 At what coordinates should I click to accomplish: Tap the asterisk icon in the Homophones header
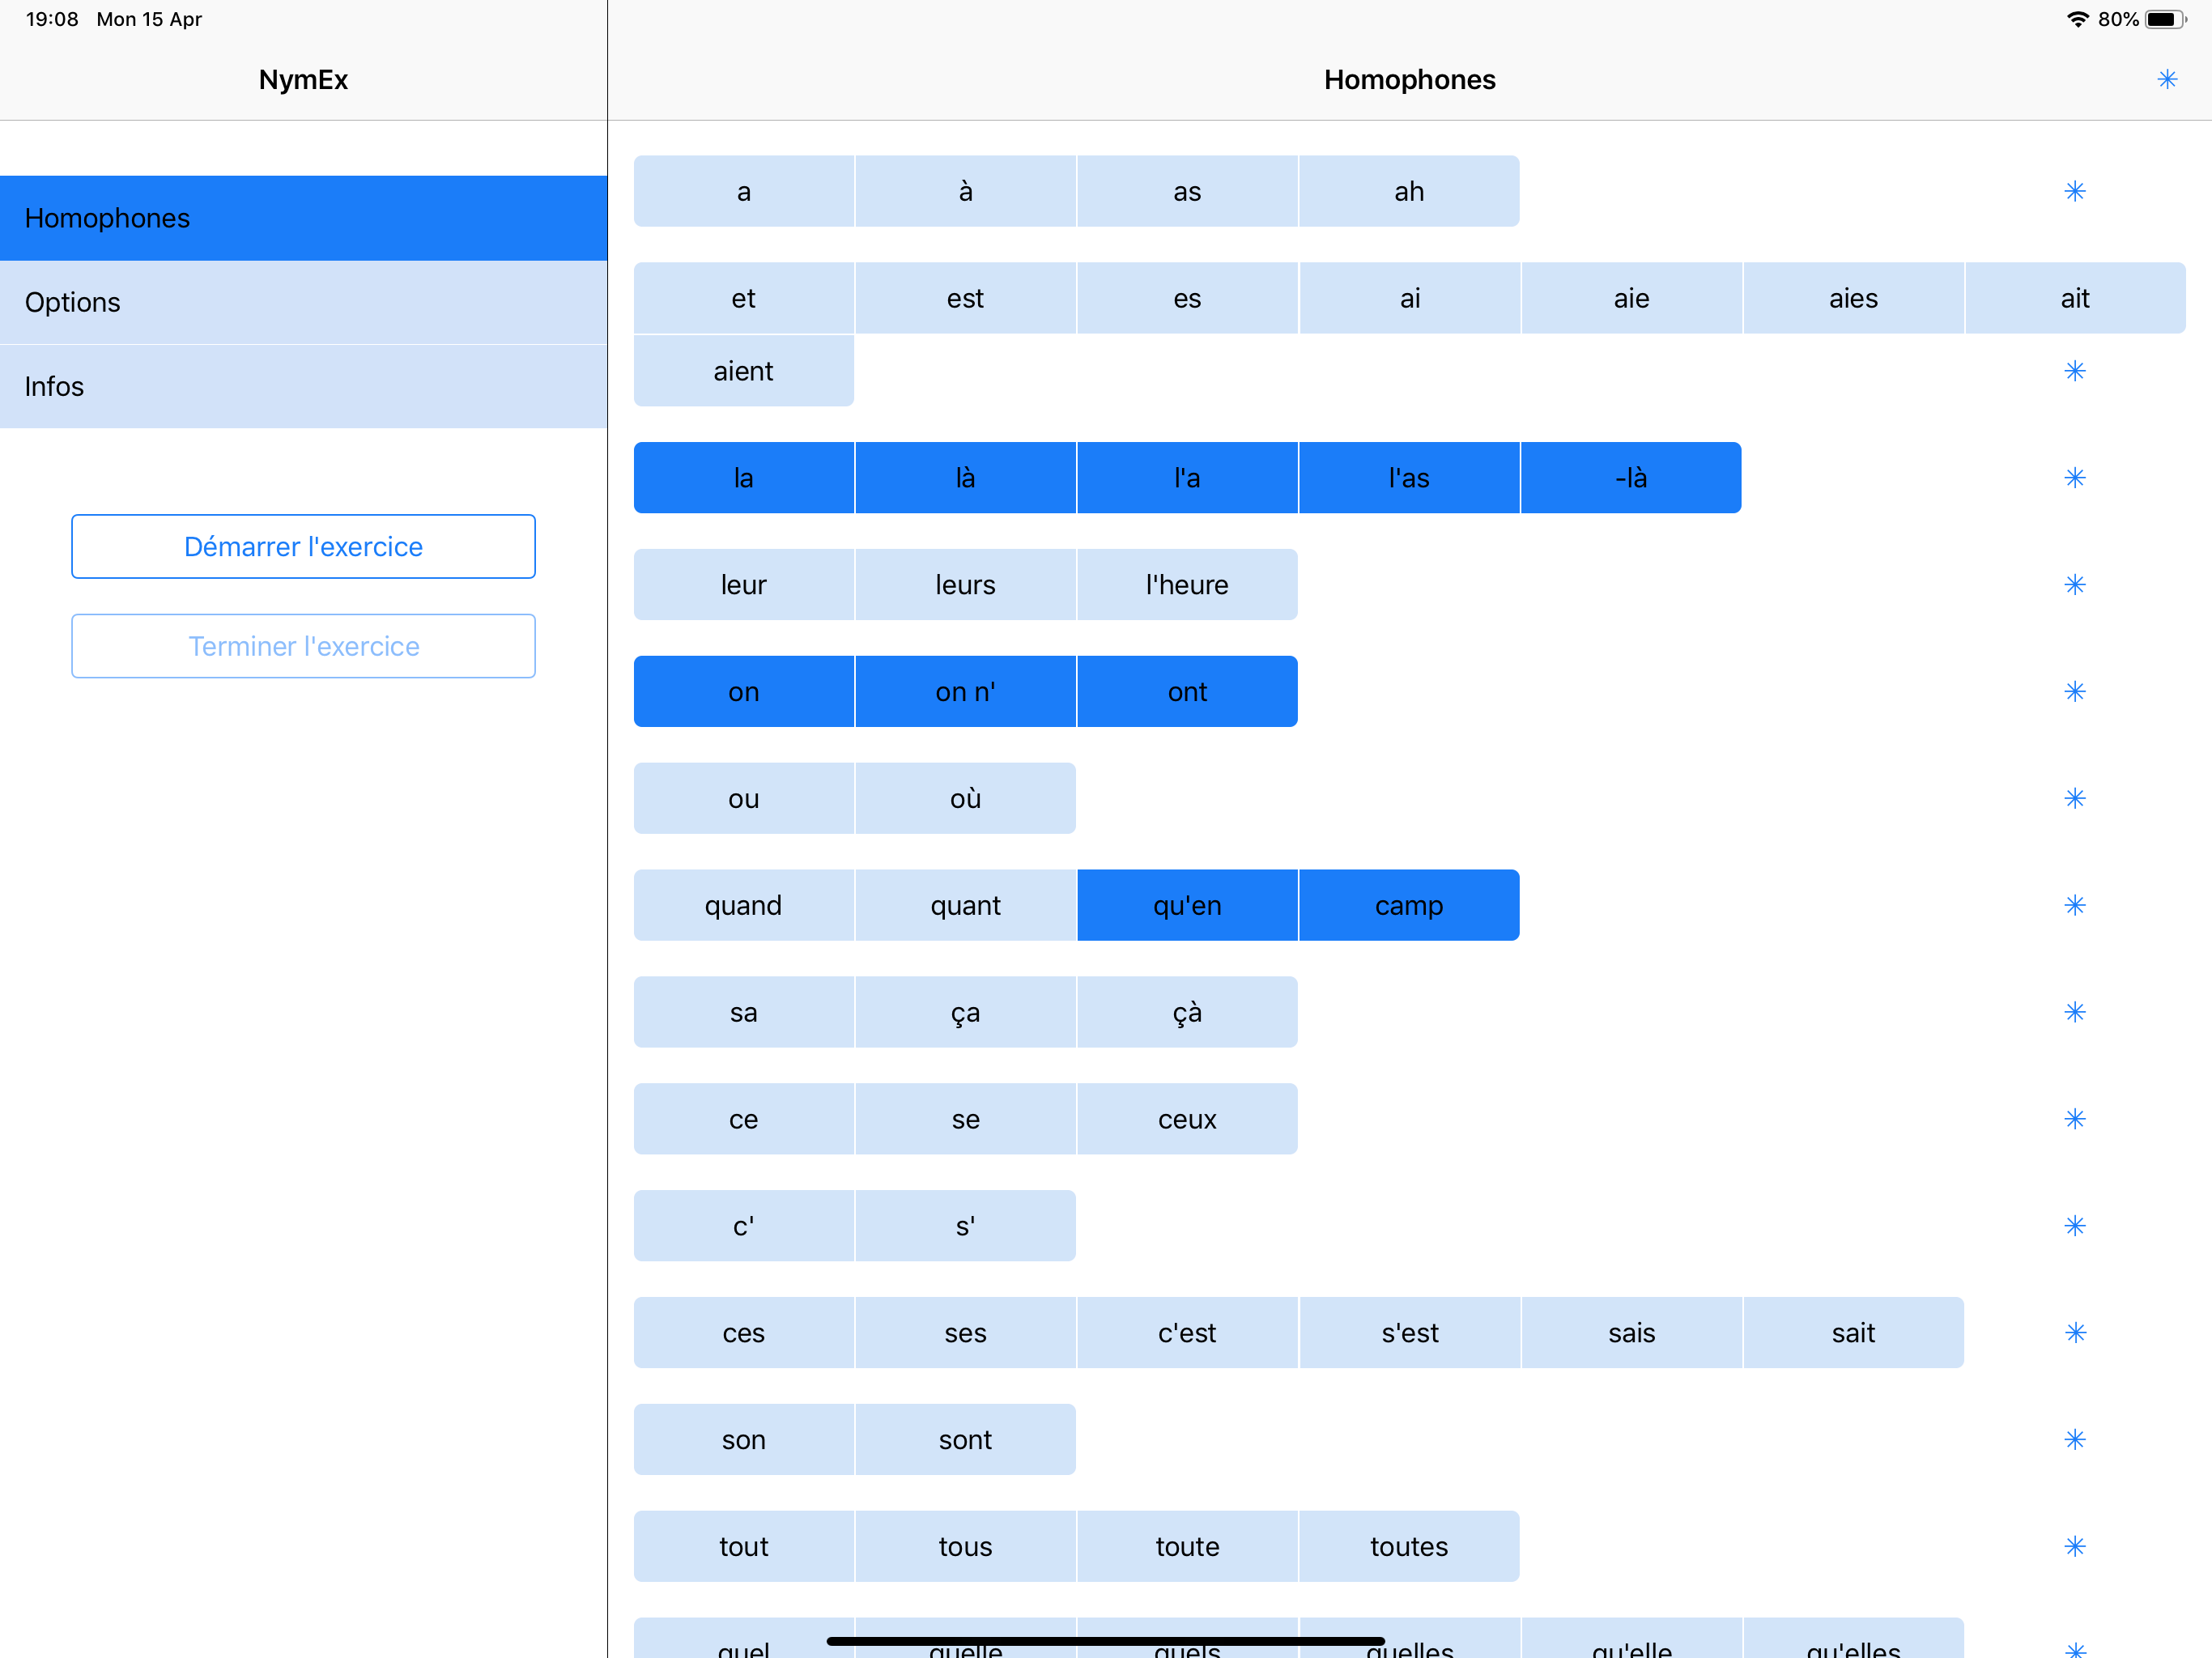(2166, 79)
